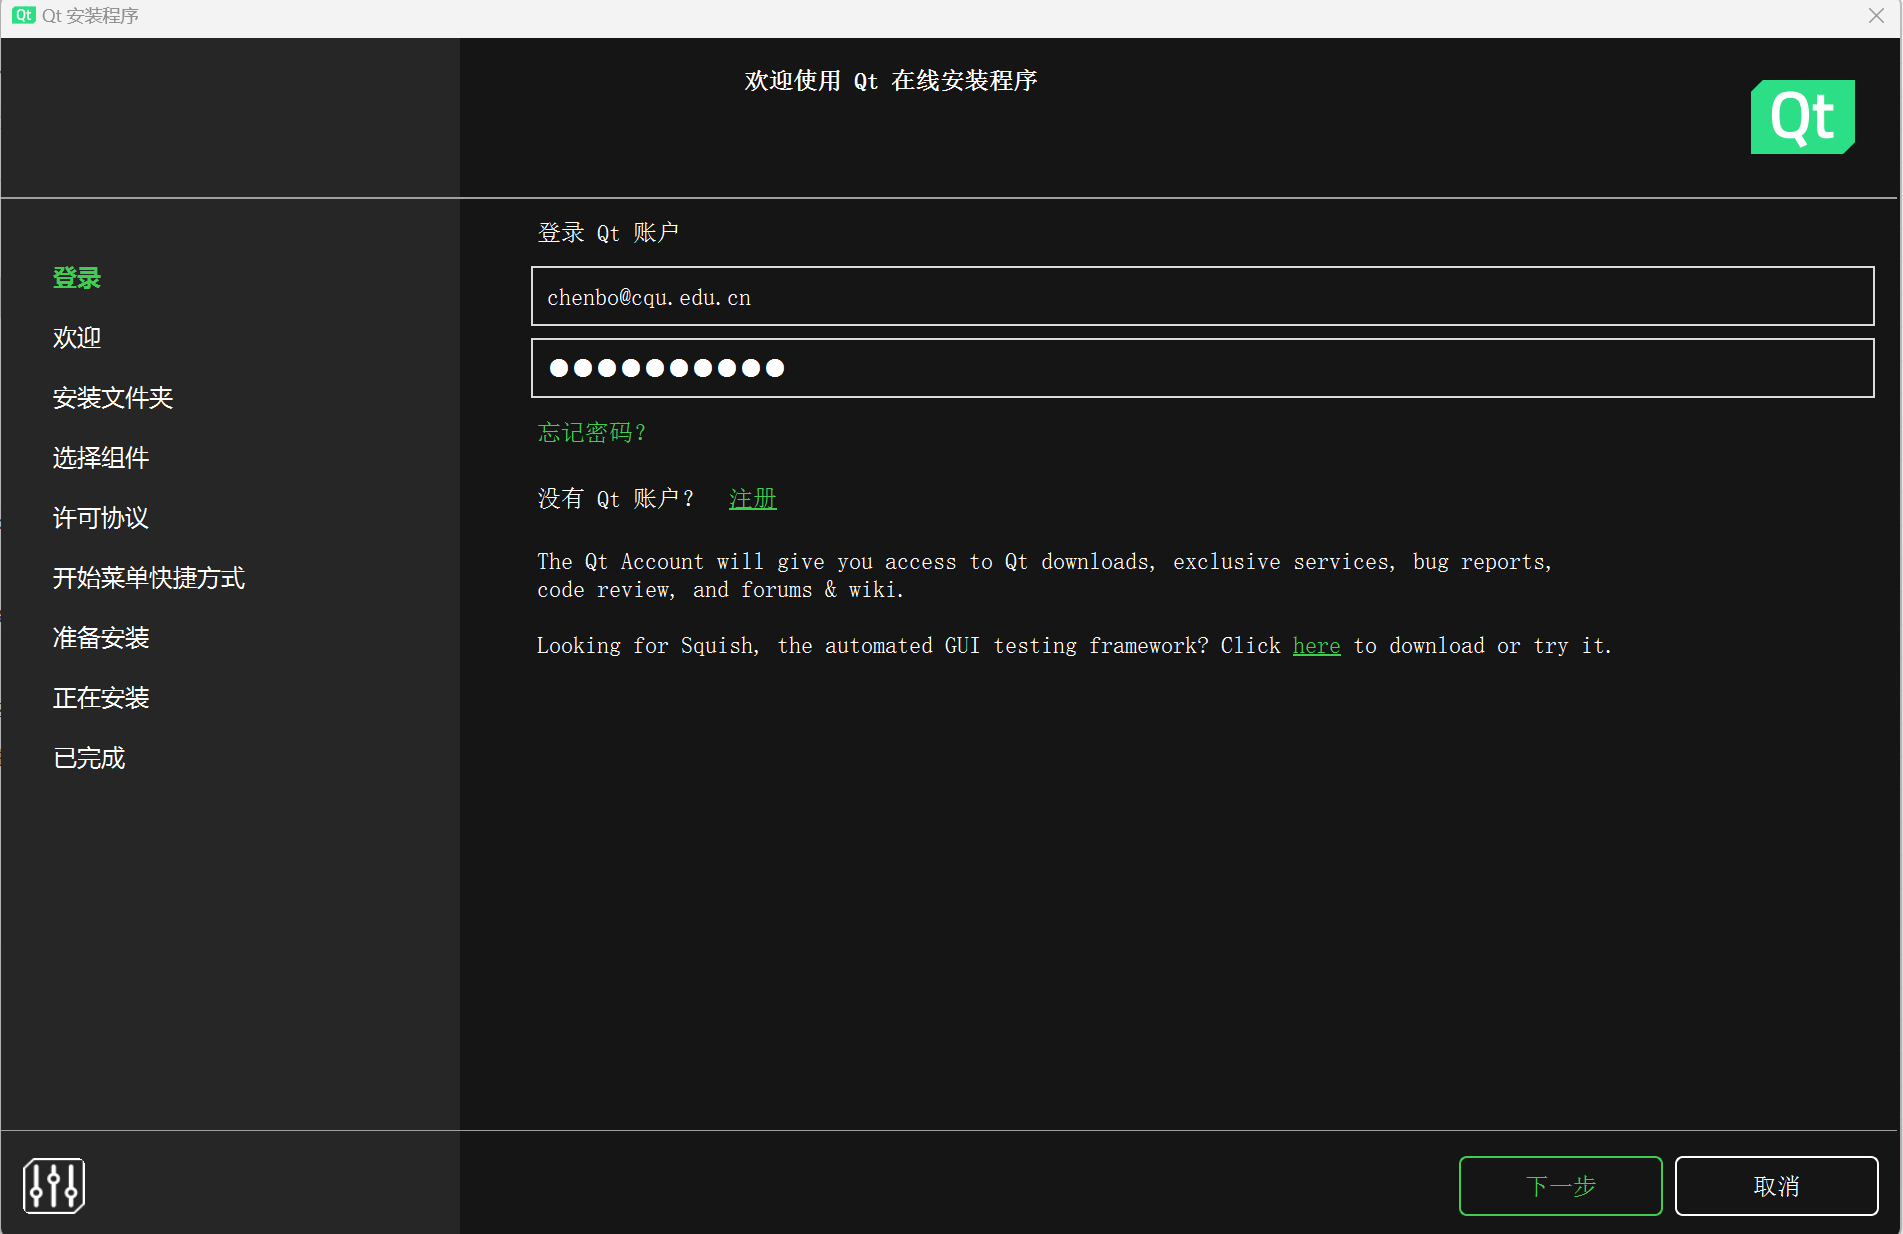The width and height of the screenshot is (1903, 1234).
Task: Proceed with the 下一步 button
Action: pos(1560,1186)
